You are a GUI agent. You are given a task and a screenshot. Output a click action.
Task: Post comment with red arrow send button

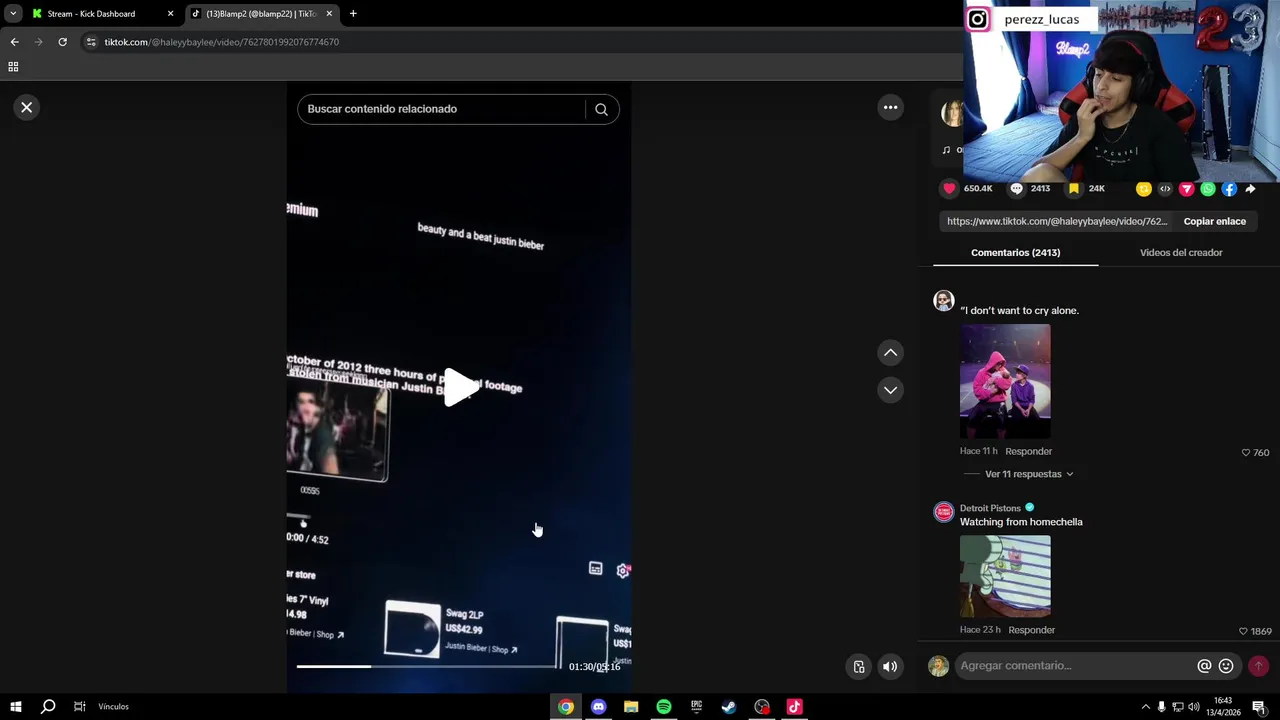point(1258,666)
